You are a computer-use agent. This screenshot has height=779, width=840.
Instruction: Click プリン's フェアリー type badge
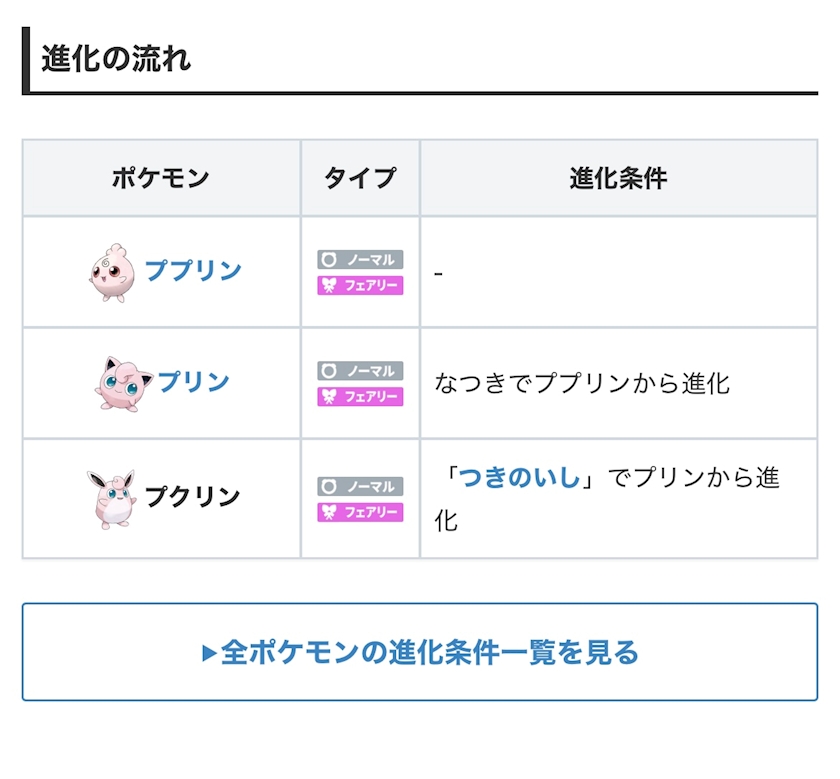click(x=360, y=396)
